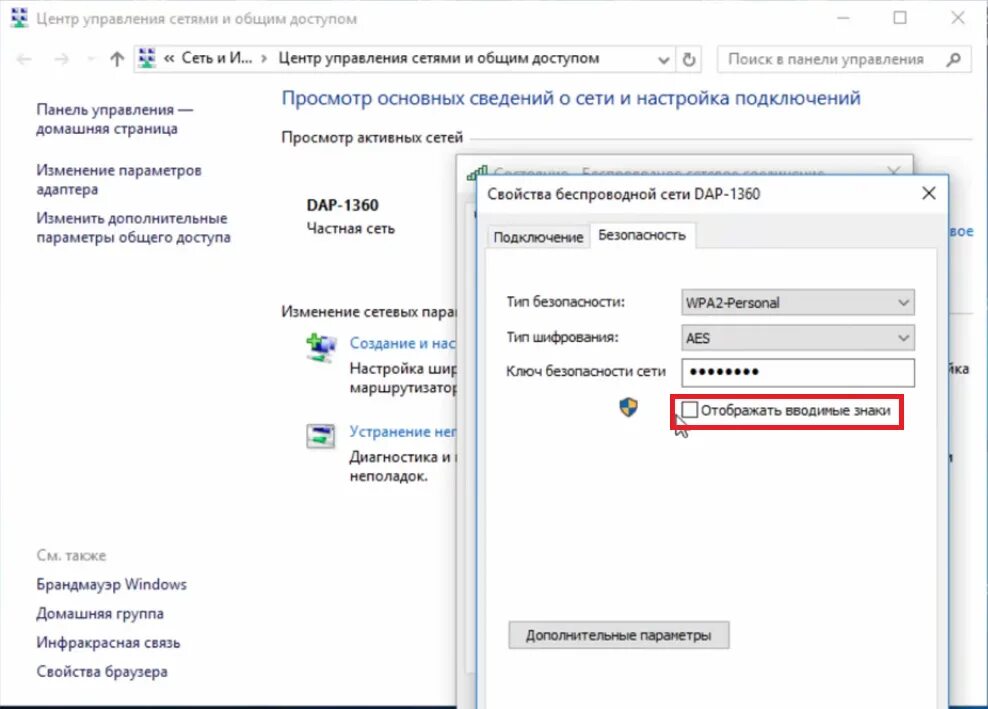This screenshot has height=709, width=988.
Task: Click the Back navigation arrow
Action: tap(24, 59)
